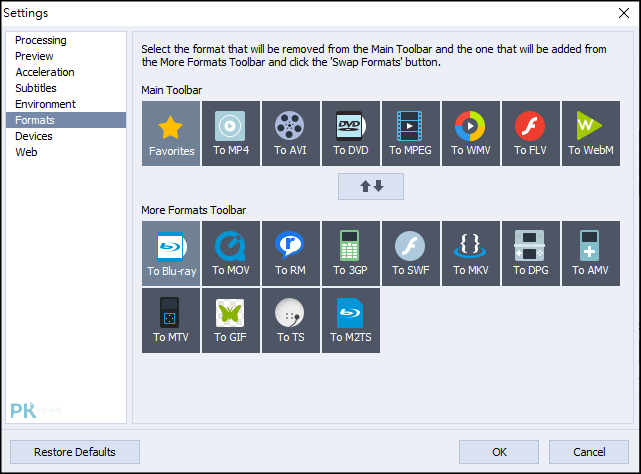Image resolution: width=641 pixels, height=474 pixels.
Task: Switch to Environment settings
Action: point(66,104)
